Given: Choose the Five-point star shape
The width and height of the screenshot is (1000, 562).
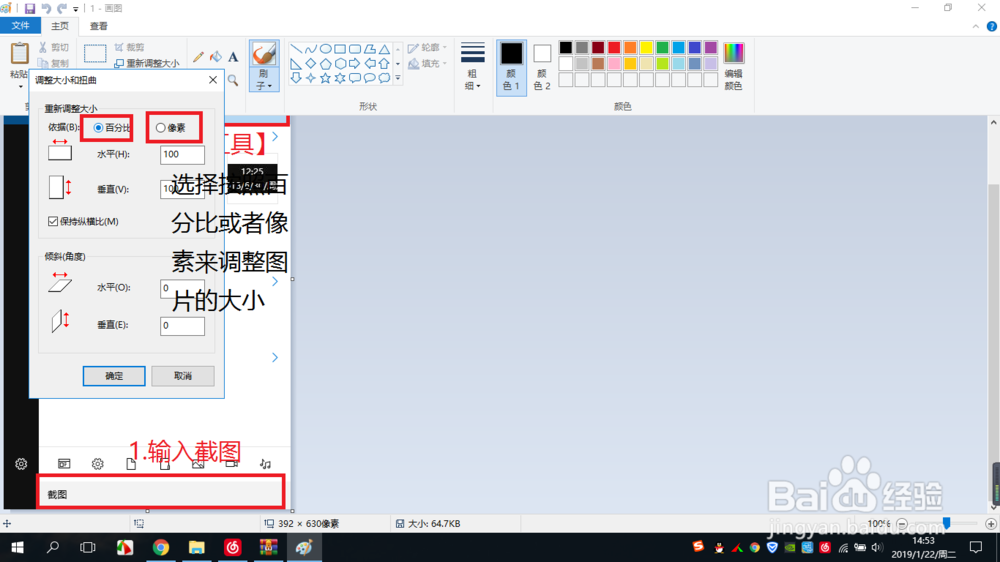Looking at the screenshot, I should (x=325, y=78).
